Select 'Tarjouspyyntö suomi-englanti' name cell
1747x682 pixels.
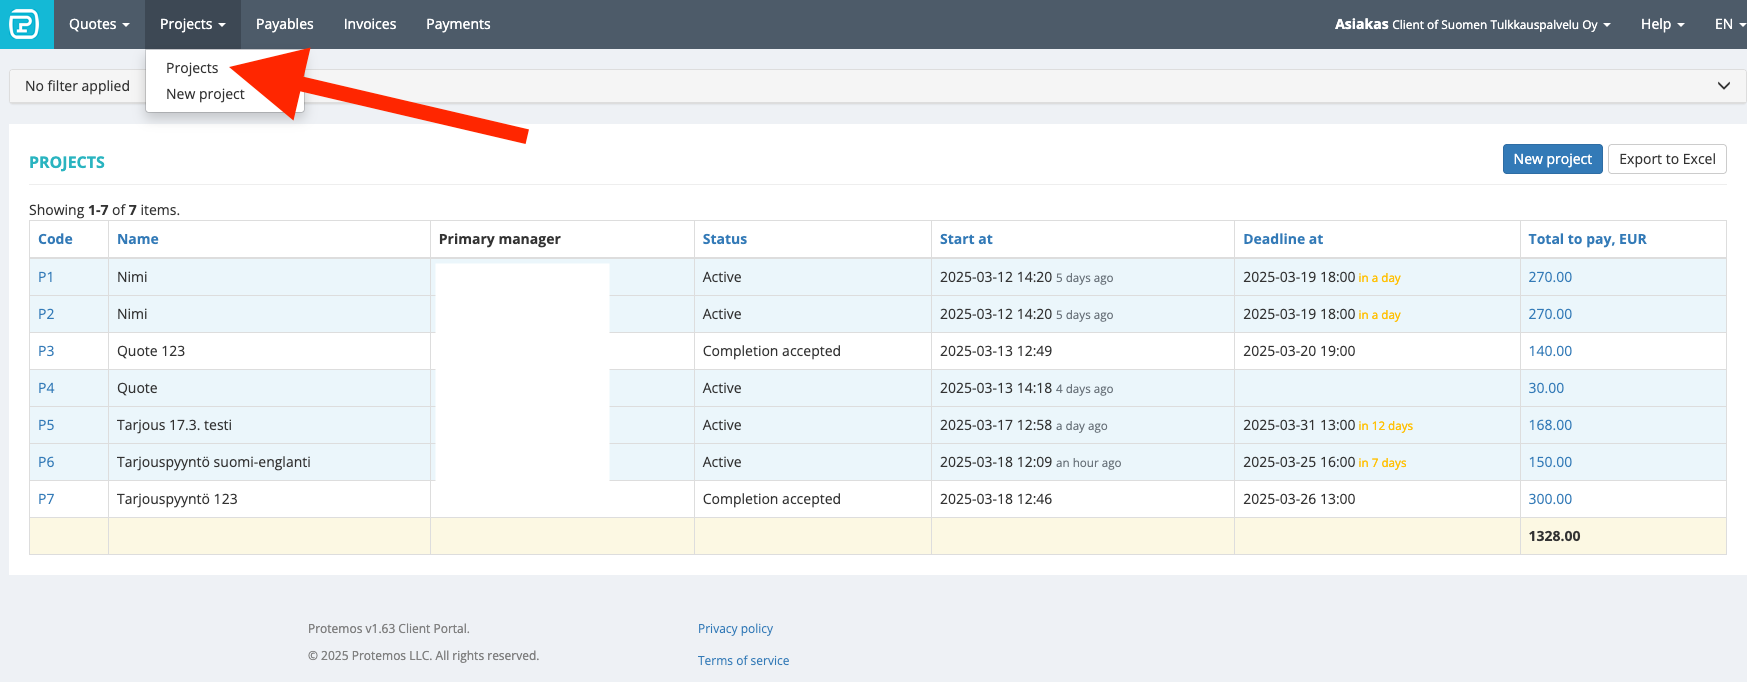click(269, 462)
